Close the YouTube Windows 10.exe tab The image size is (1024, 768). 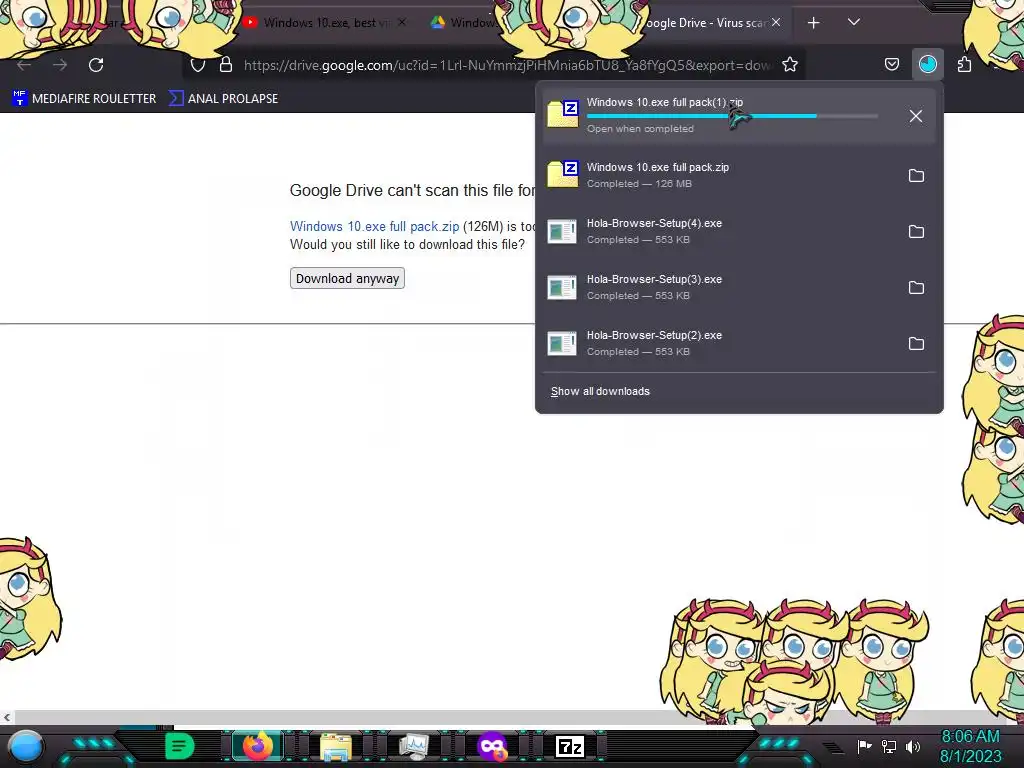[x=402, y=22]
